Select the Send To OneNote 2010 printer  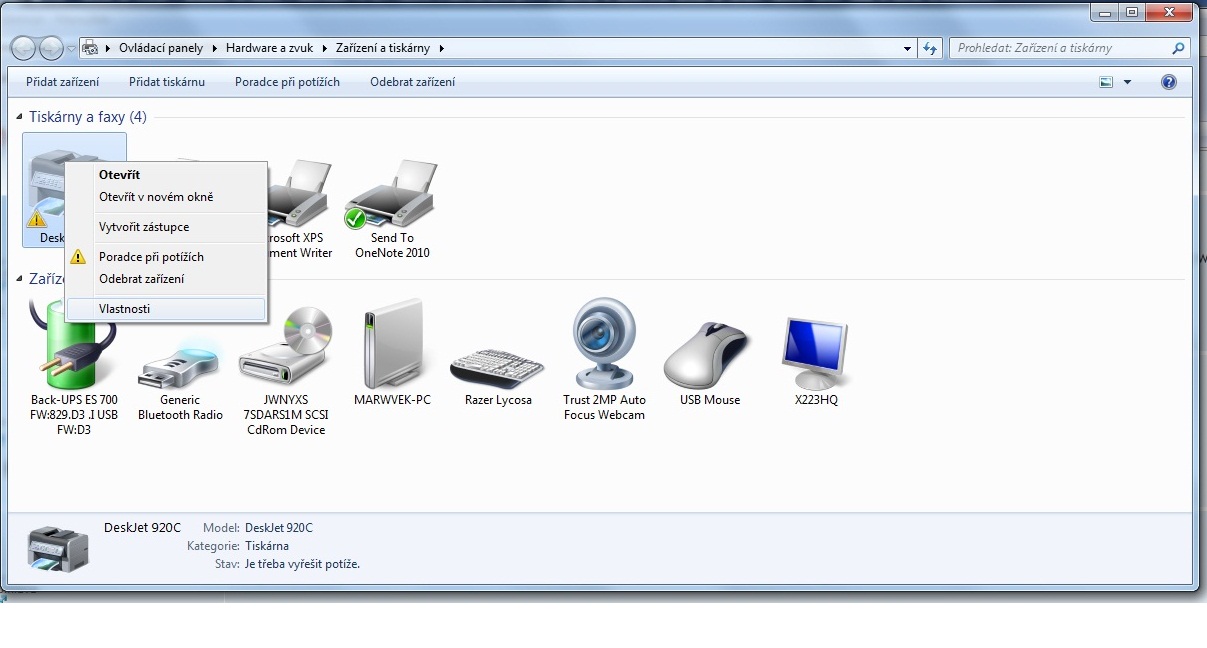coord(392,208)
